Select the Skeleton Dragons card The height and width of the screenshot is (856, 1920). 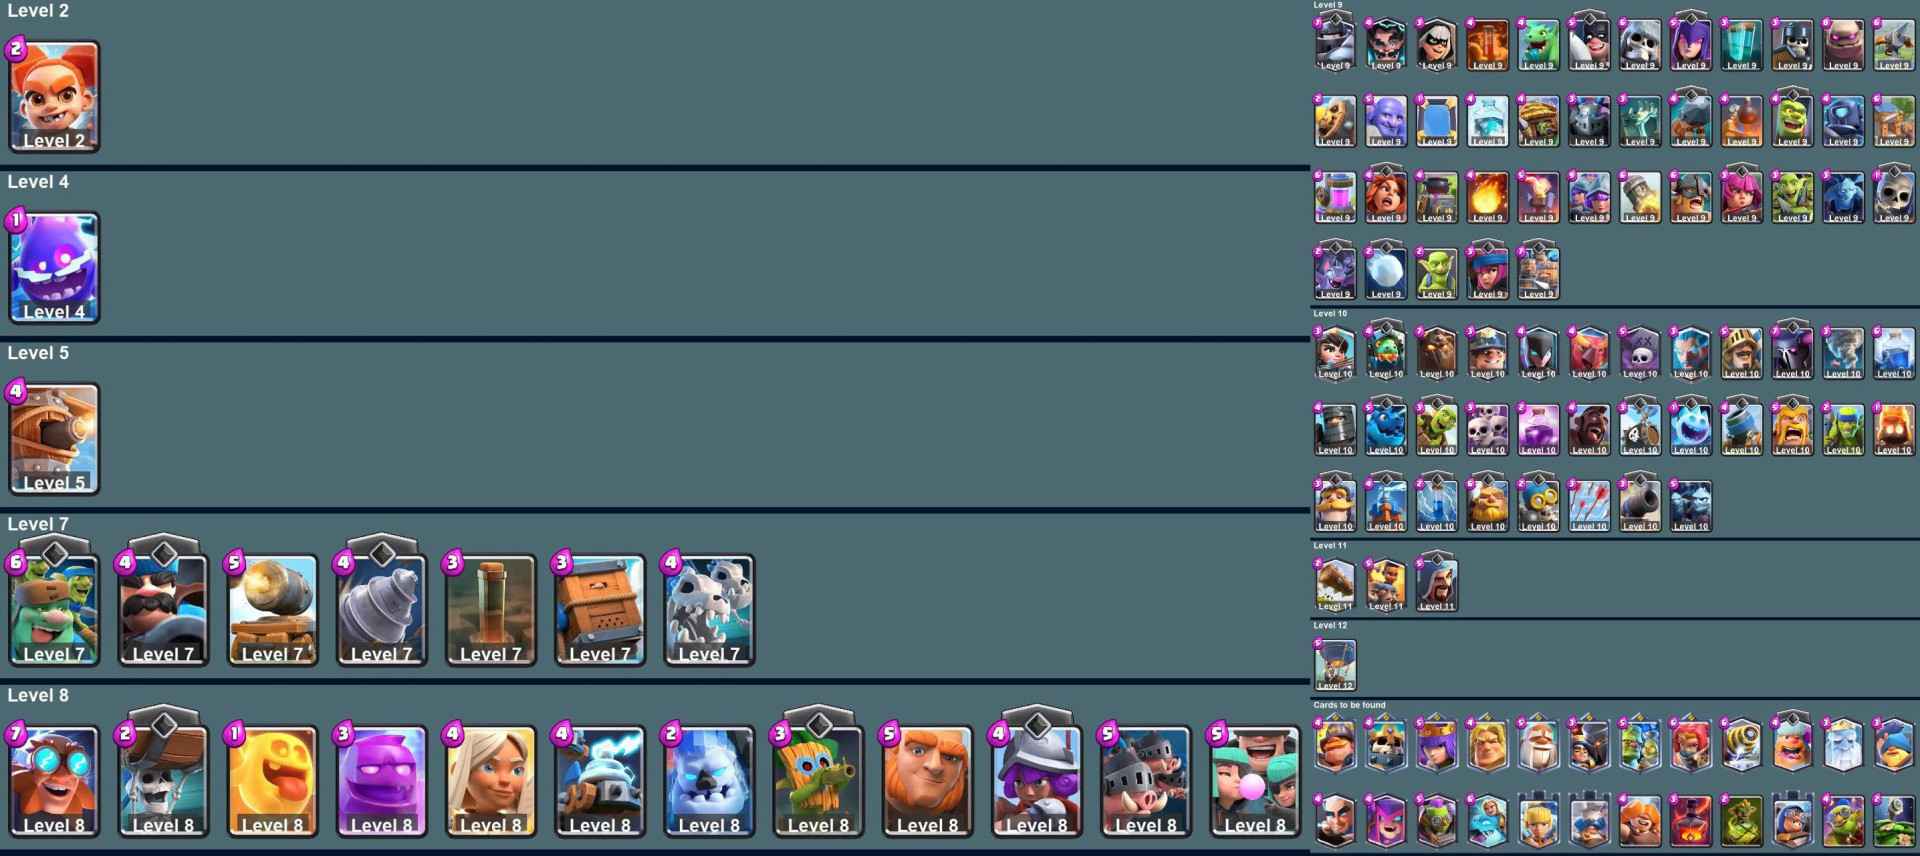click(709, 610)
